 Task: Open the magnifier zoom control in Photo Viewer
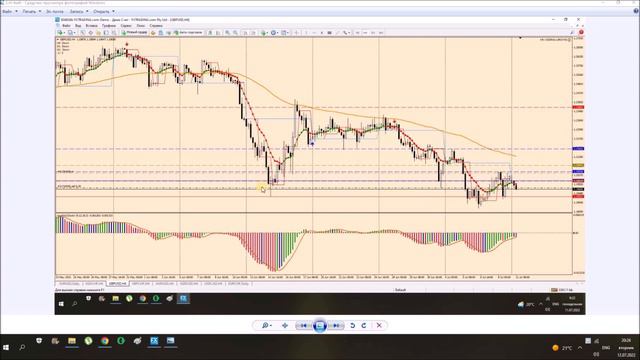point(267,325)
